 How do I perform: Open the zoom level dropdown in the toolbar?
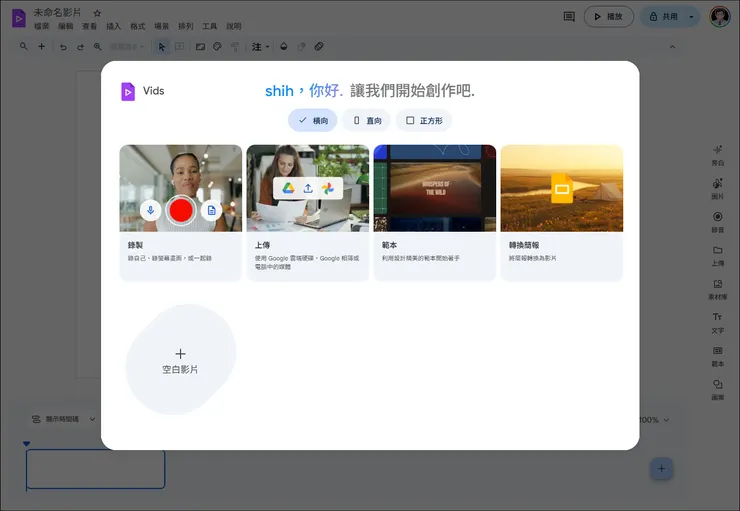126,47
